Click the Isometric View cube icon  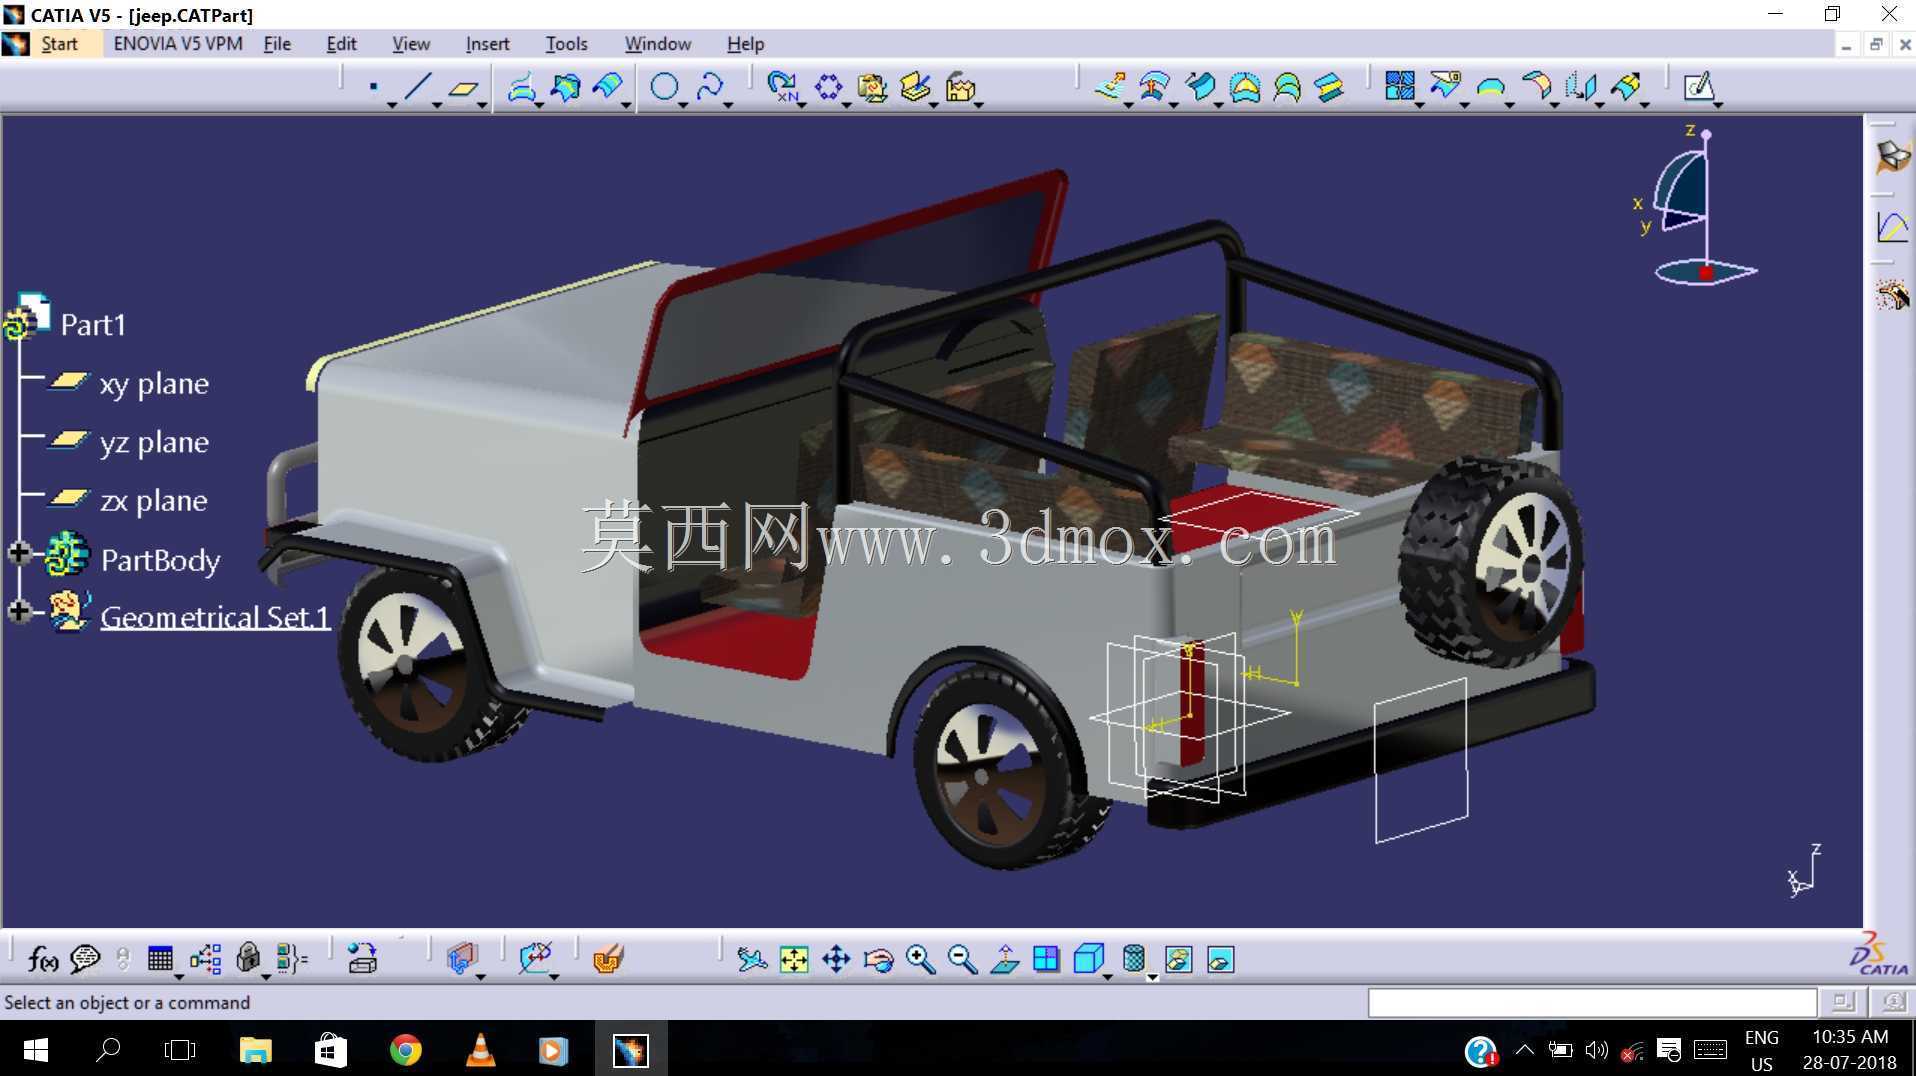pos(1088,959)
